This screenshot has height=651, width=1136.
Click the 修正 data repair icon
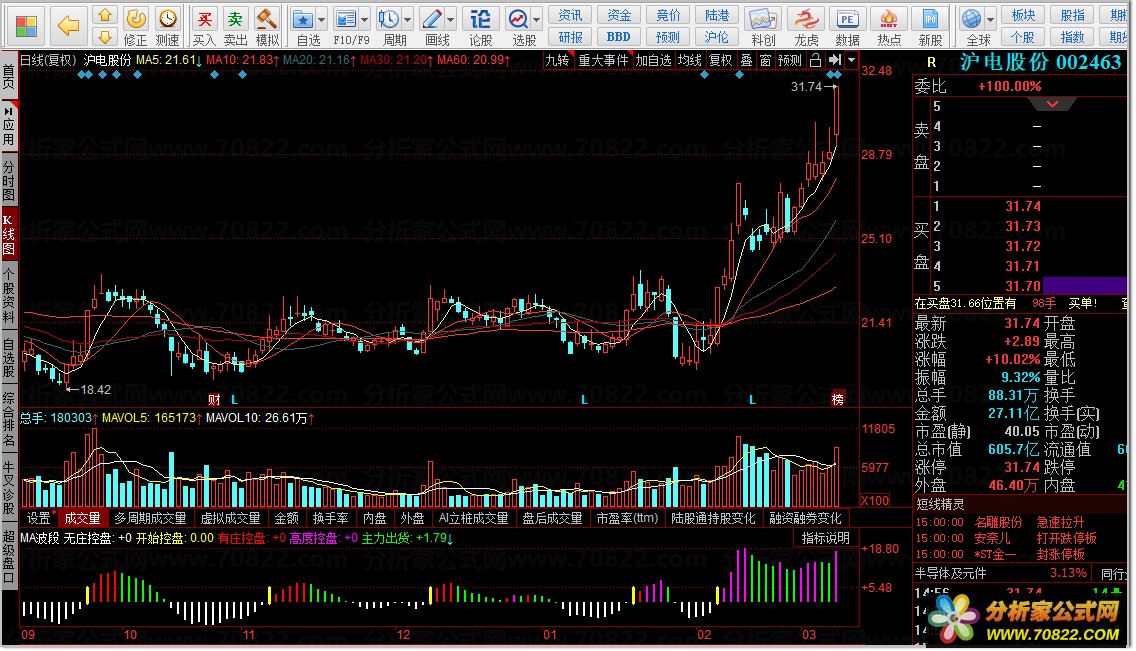point(135,27)
